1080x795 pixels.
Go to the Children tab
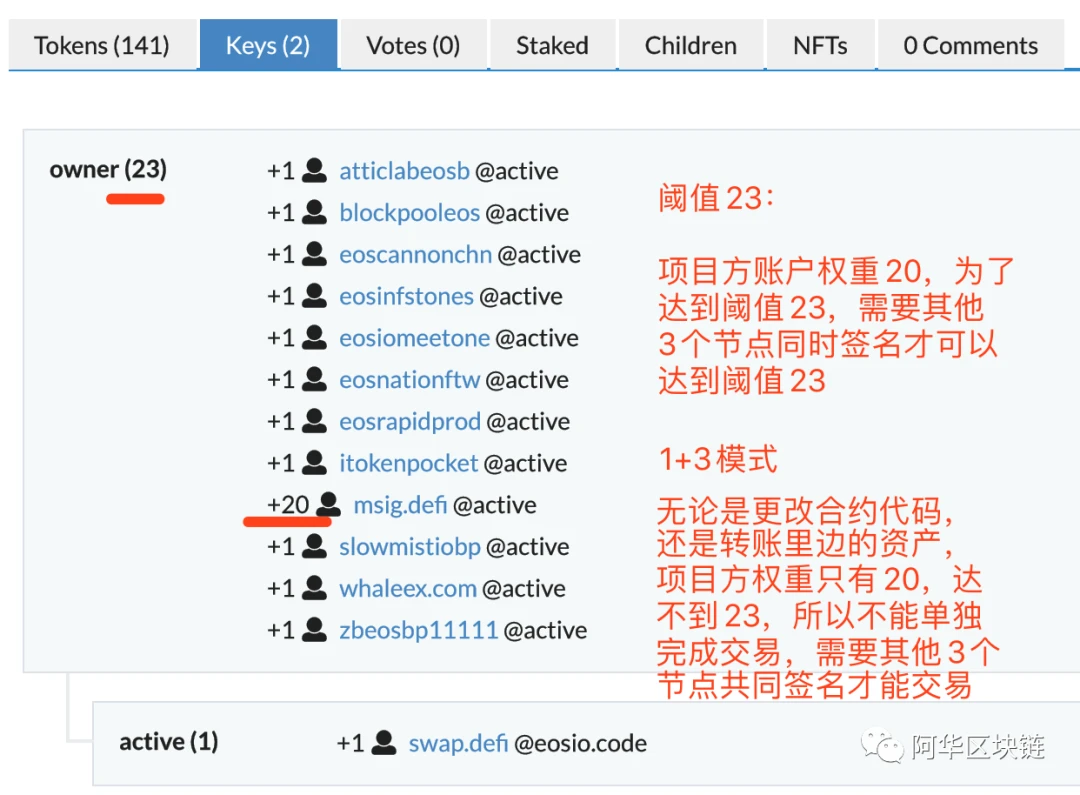click(x=691, y=45)
